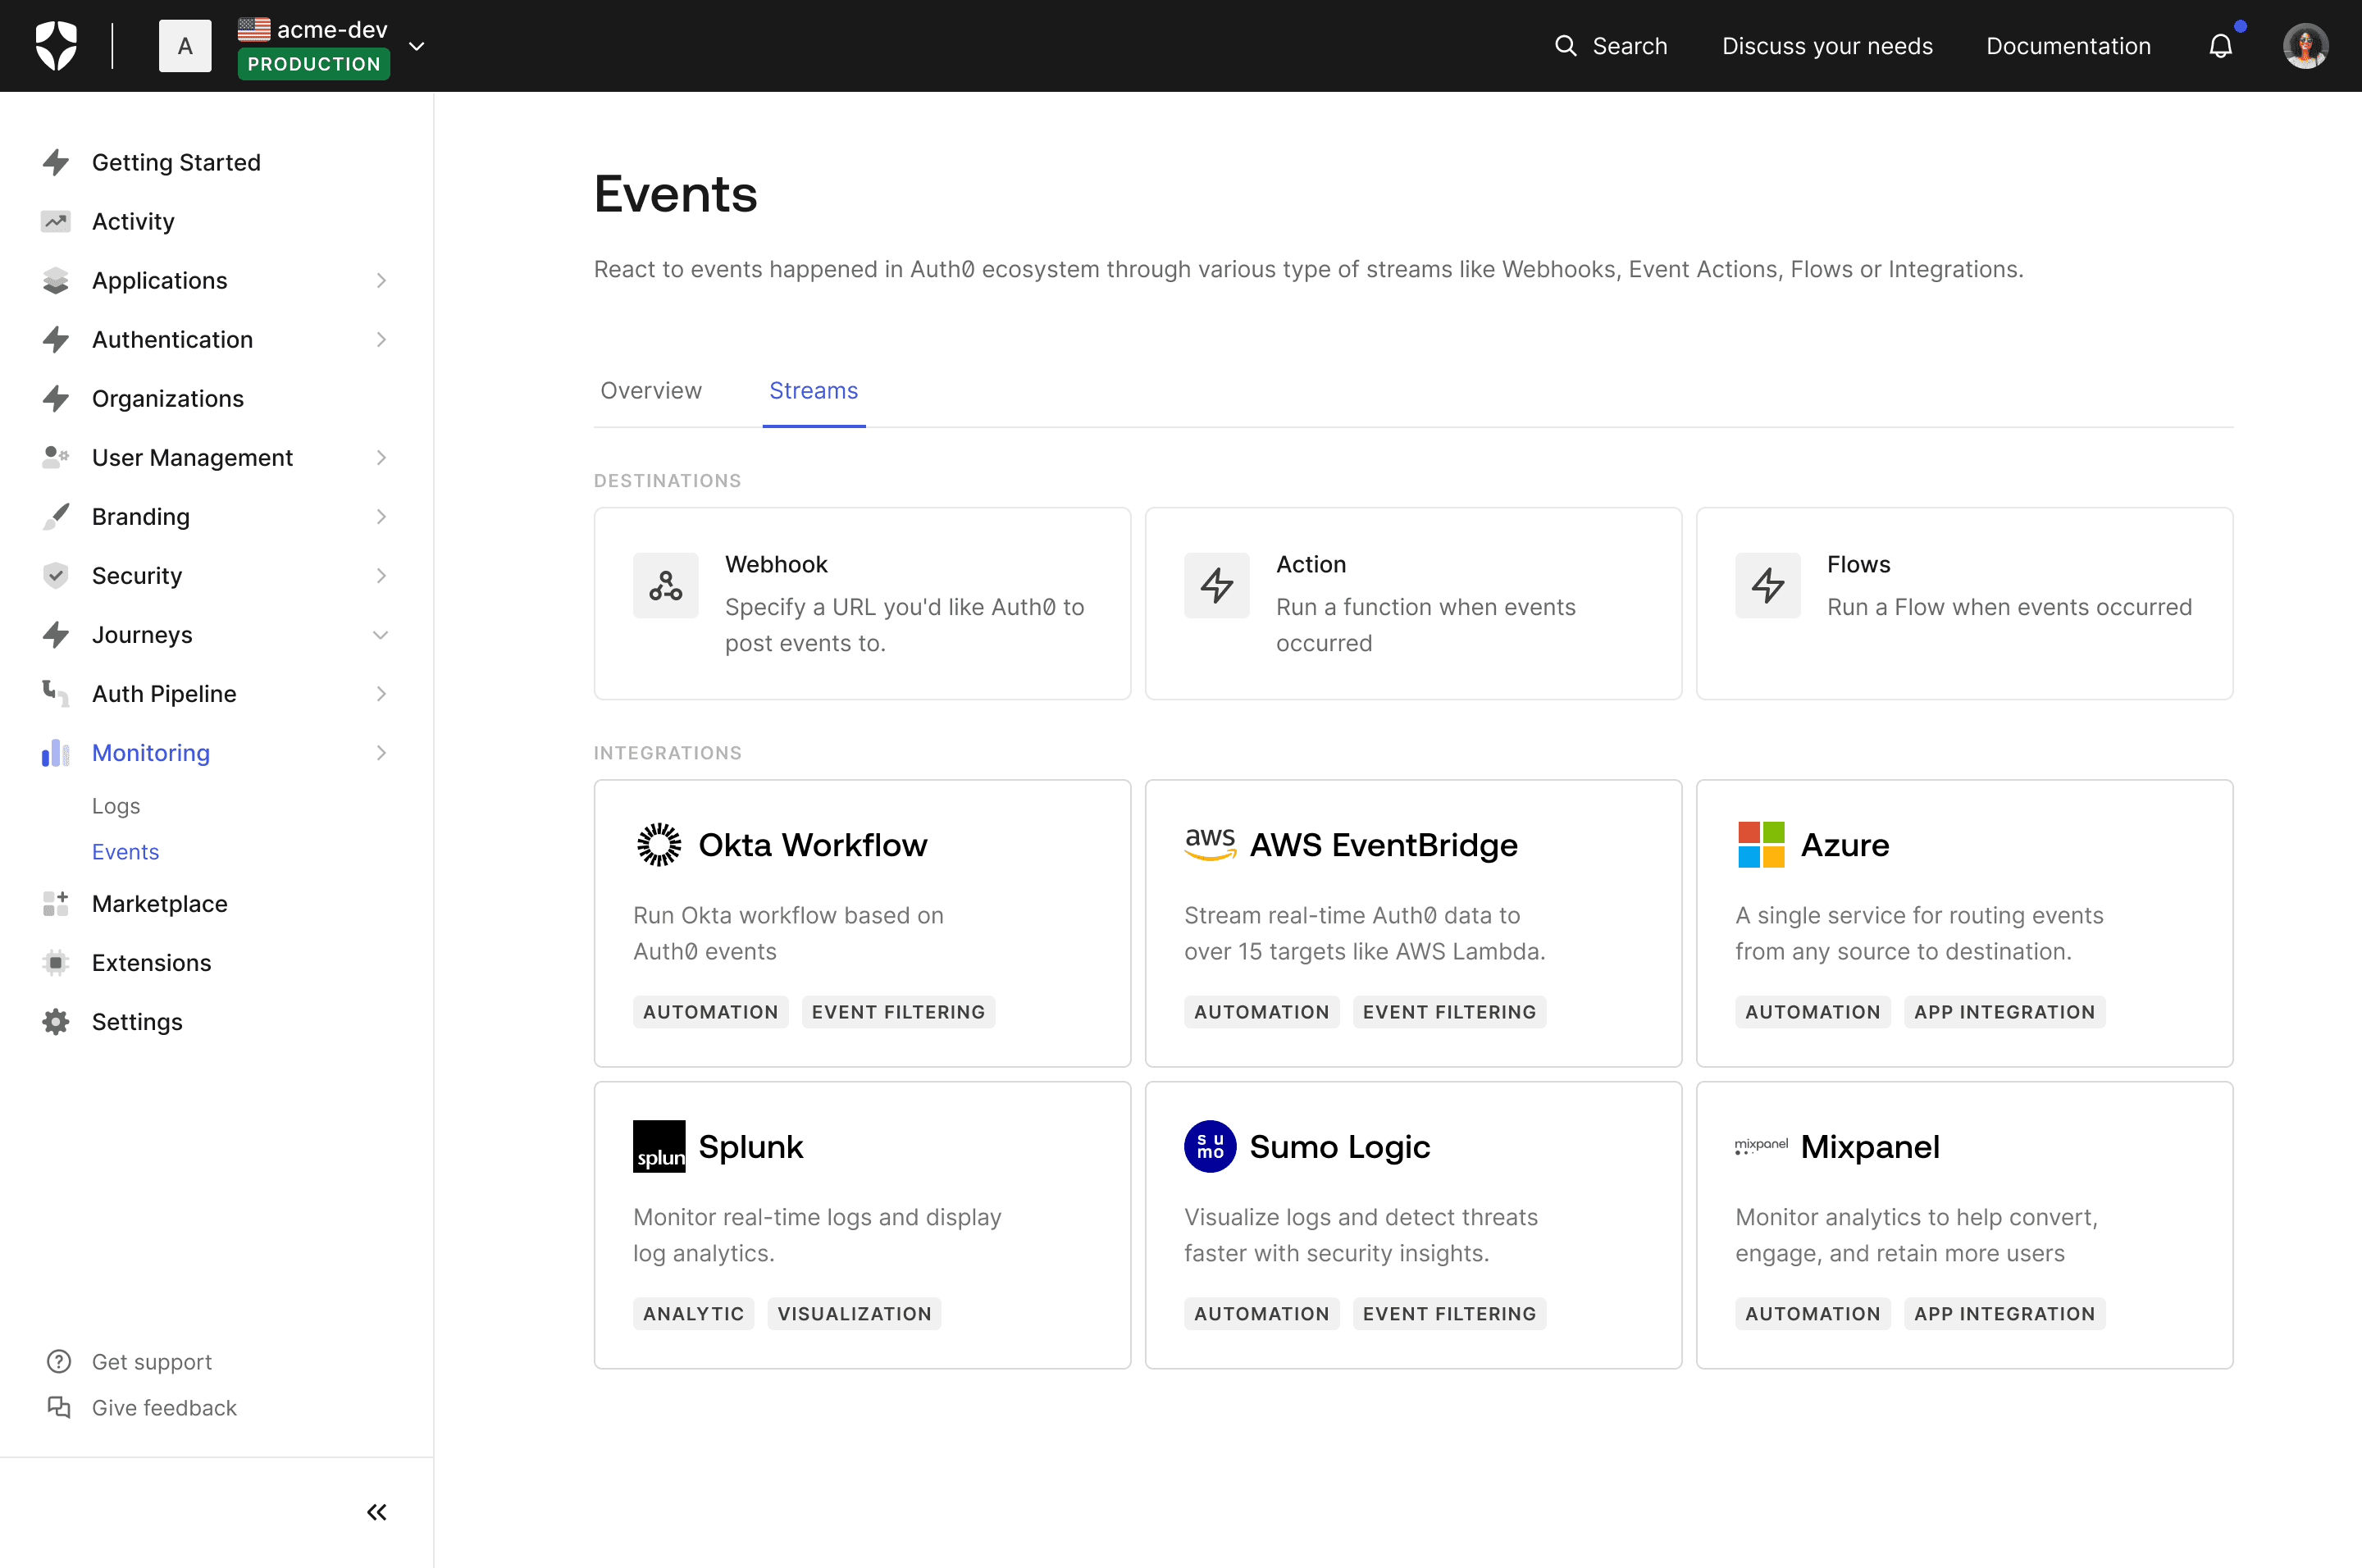
Task: Click the Webhook destination icon
Action: (665, 585)
